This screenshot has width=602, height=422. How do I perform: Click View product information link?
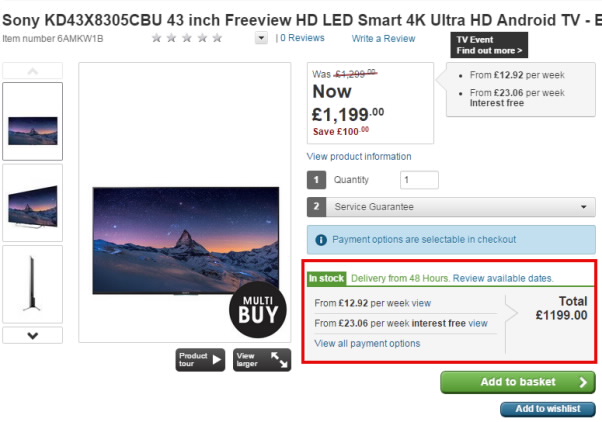359,157
